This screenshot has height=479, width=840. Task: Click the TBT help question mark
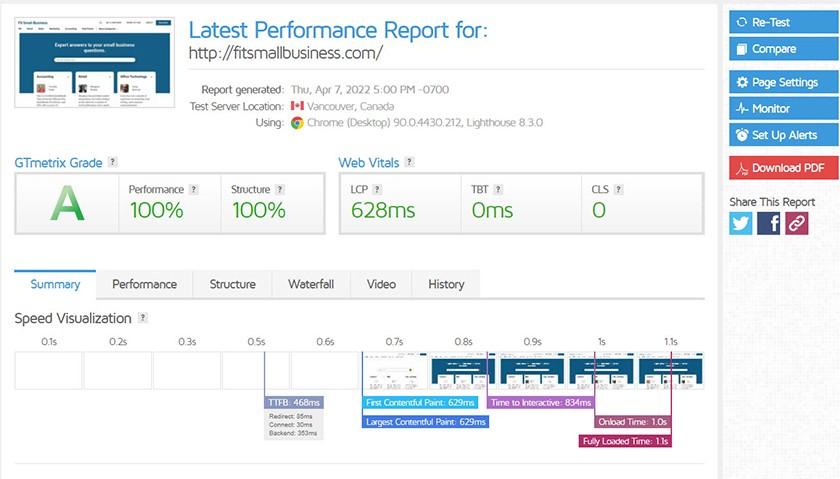click(x=498, y=189)
